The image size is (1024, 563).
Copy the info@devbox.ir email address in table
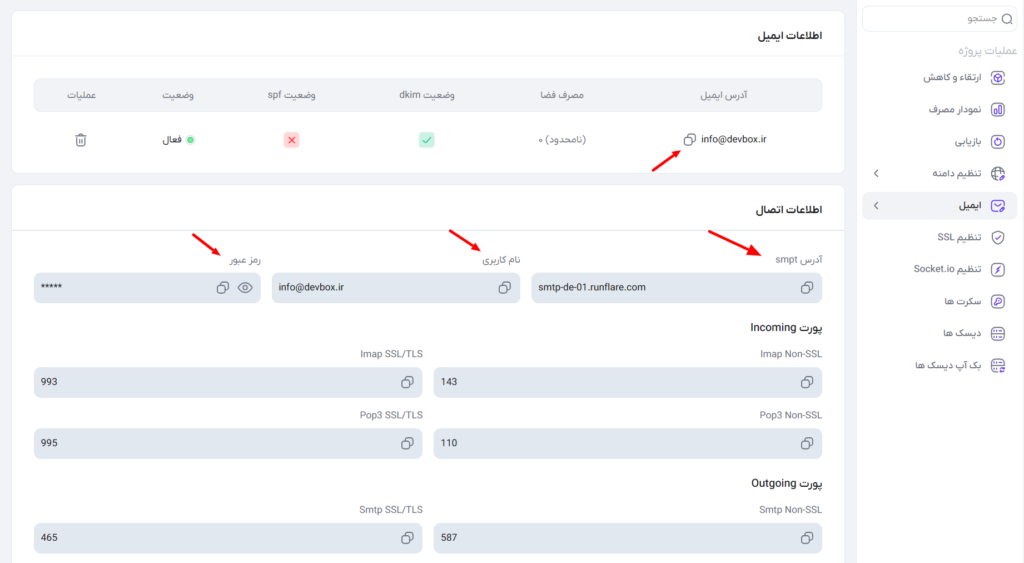(x=690, y=140)
